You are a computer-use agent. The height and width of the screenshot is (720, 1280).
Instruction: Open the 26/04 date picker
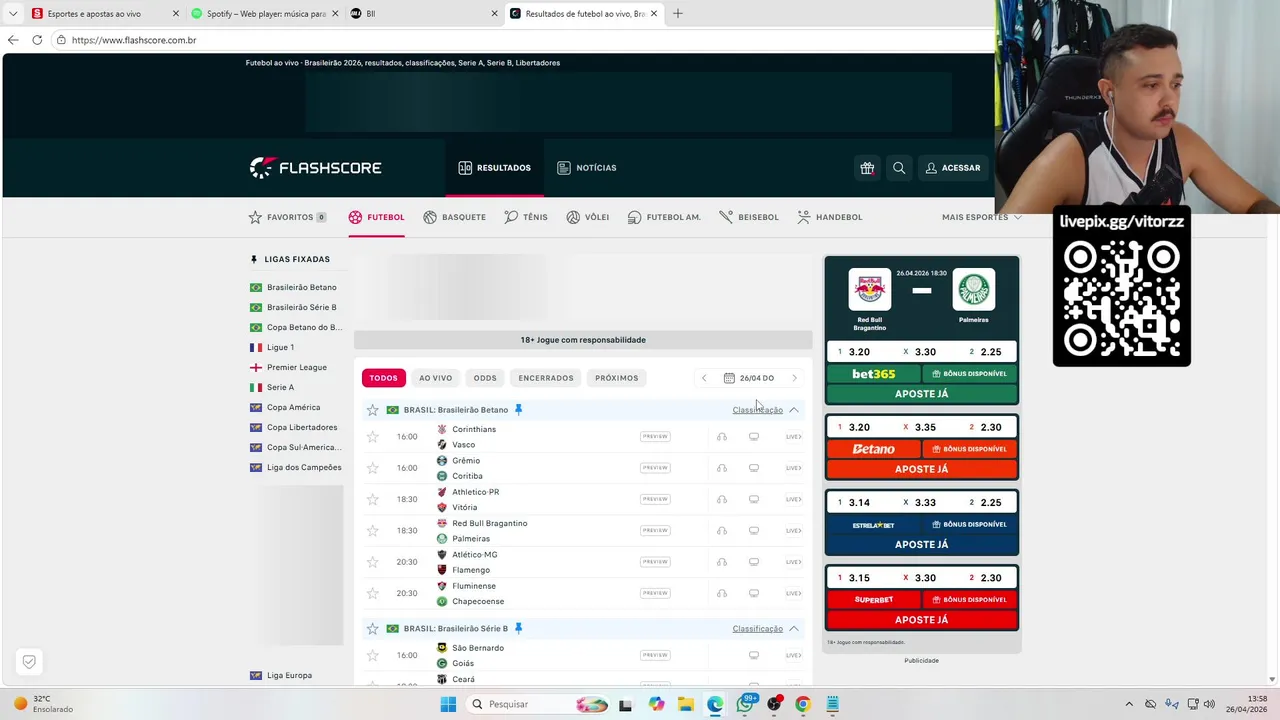click(x=749, y=378)
